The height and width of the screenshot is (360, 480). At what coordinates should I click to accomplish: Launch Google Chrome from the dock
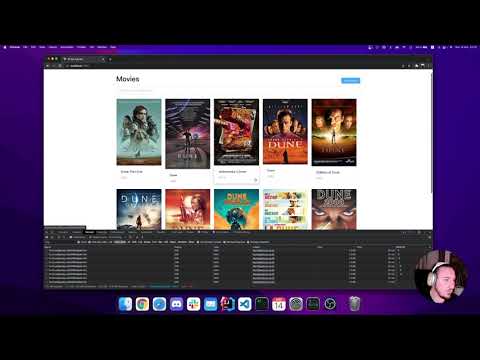(x=142, y=304)
